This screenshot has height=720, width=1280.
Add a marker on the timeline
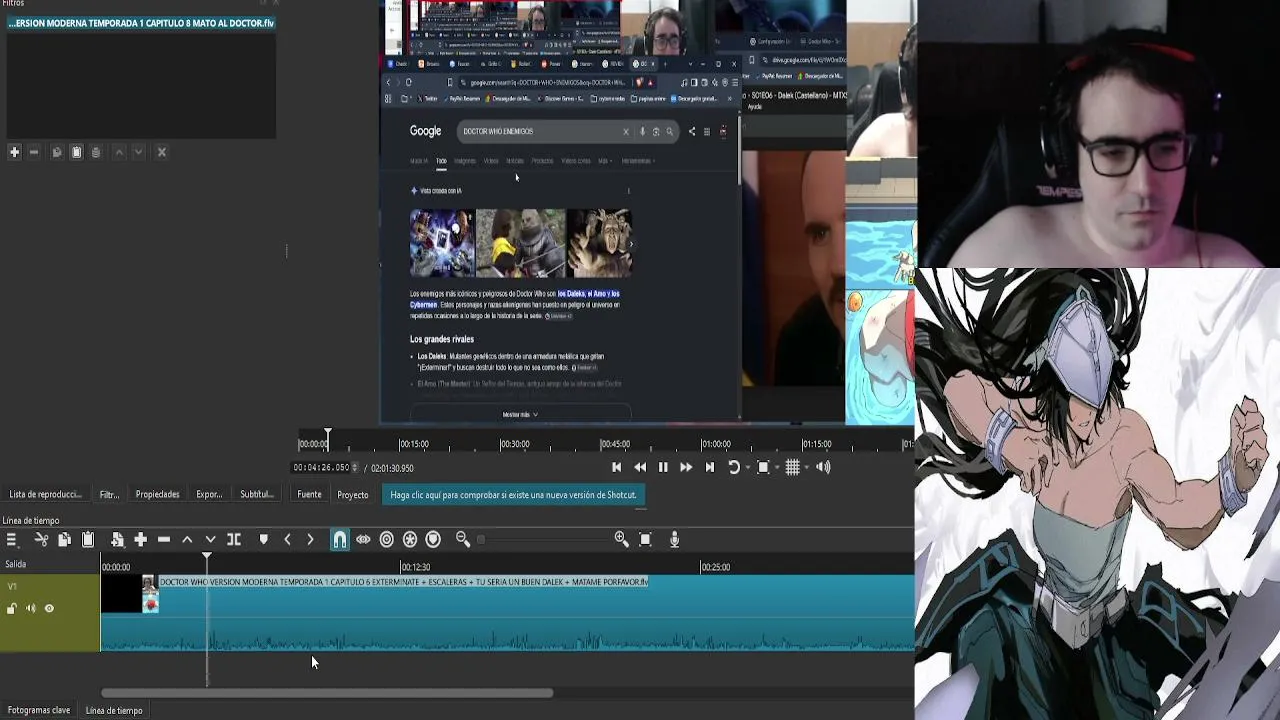click(x=263, y=540)
